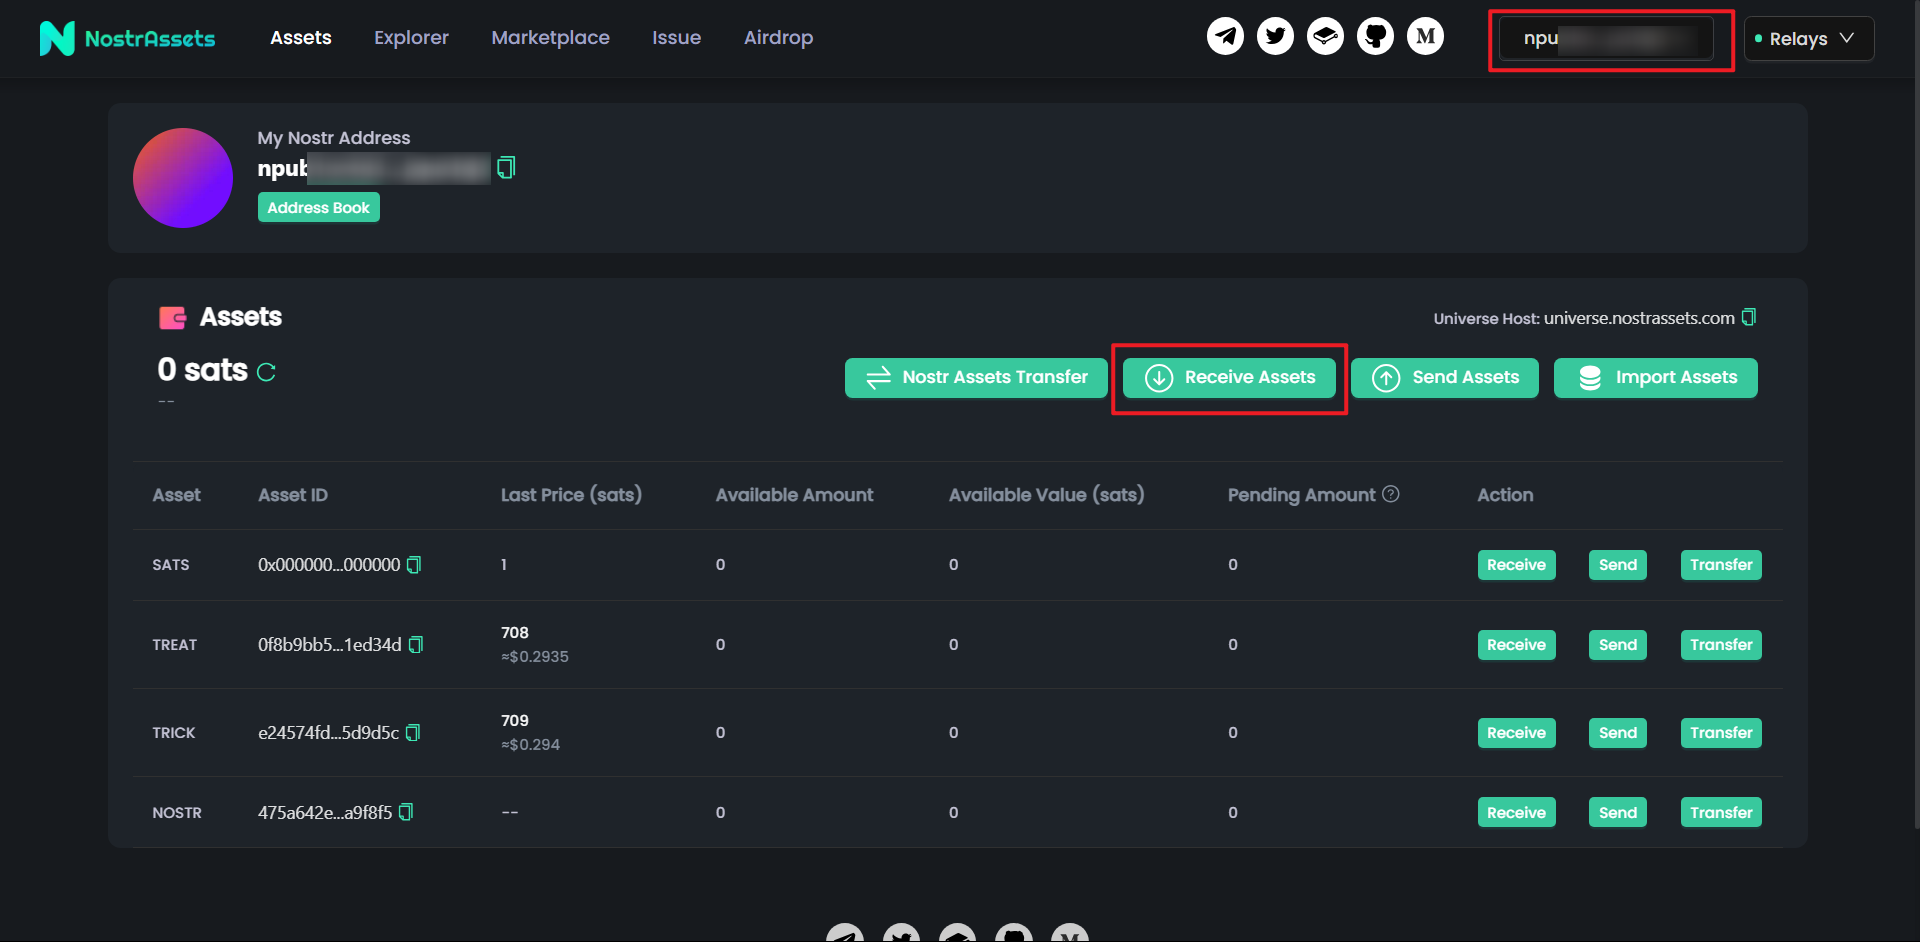Open the Issue page
This screenshot has width=1920, height=942.
677,38
